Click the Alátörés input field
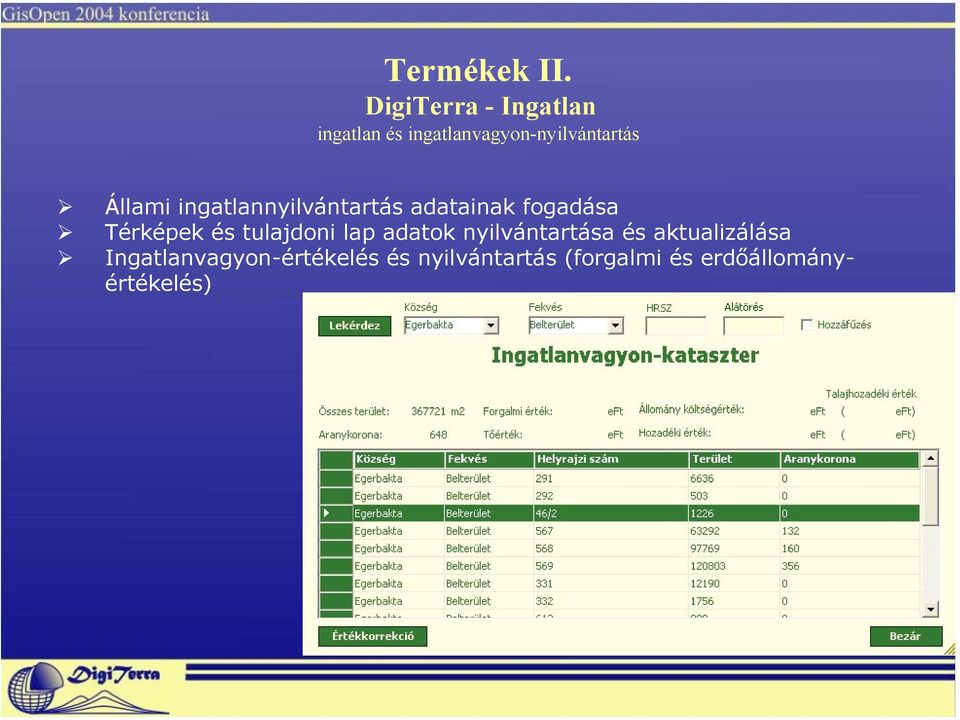960x720 pixels. coord(753,326)
